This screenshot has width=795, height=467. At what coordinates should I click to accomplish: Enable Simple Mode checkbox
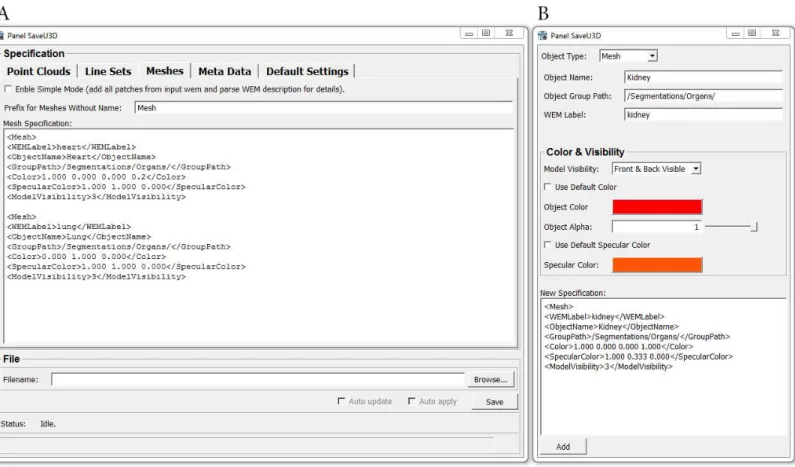[x=8, y=89]
